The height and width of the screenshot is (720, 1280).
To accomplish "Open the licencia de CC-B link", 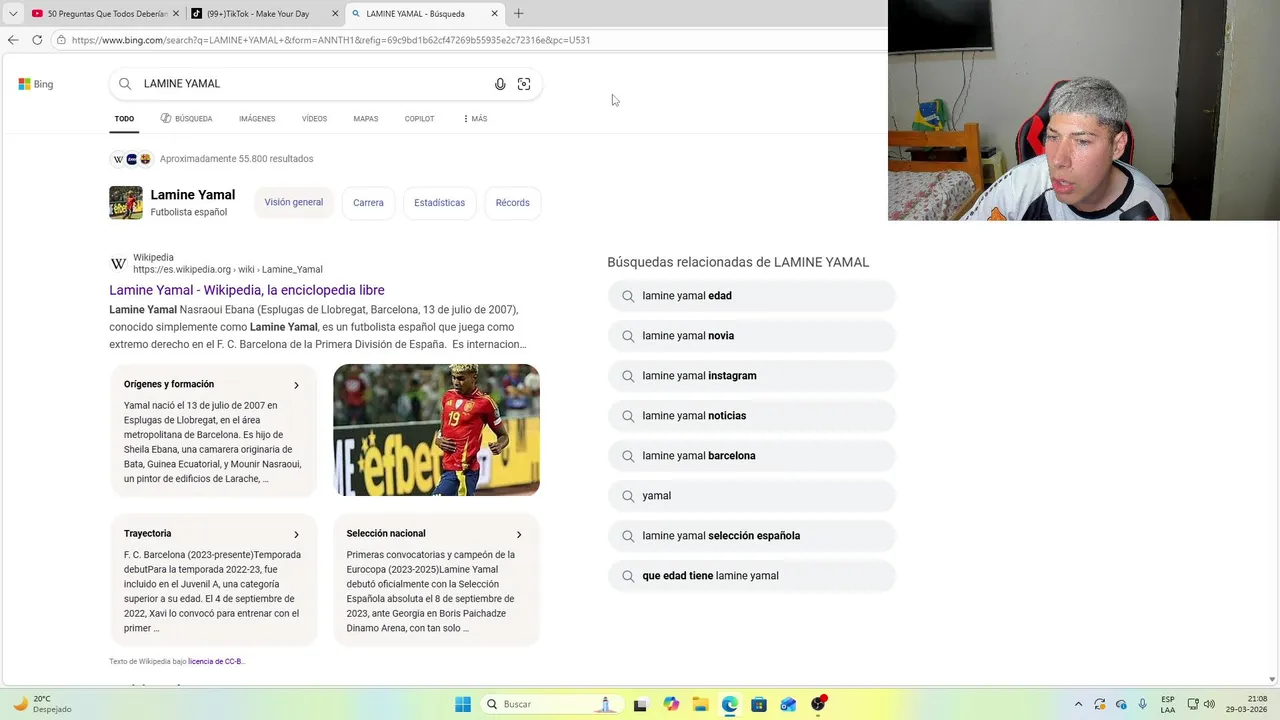I will point(216,661).
